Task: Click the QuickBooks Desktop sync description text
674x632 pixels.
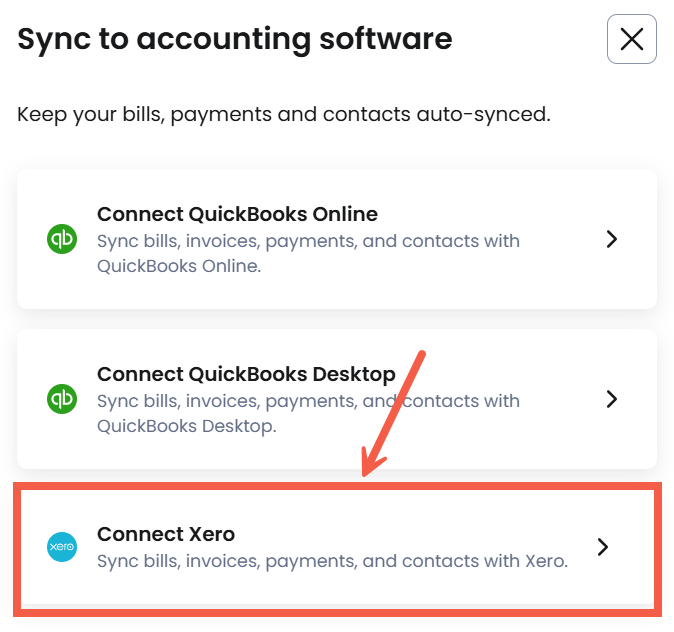Action: 308,413
